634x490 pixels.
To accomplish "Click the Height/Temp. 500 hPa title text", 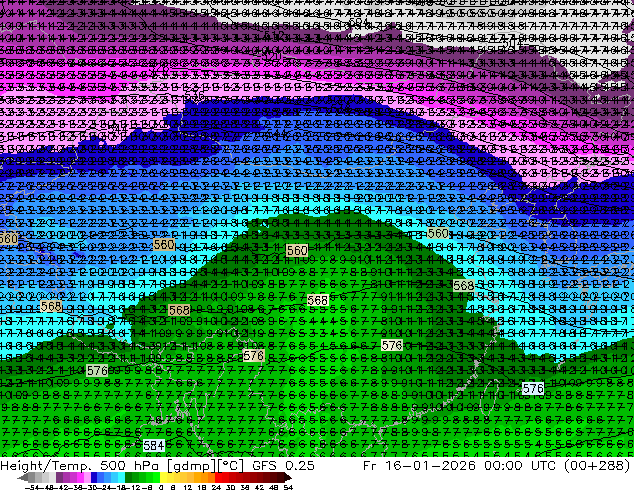I will pyautogui.click(x=81, y=465).
